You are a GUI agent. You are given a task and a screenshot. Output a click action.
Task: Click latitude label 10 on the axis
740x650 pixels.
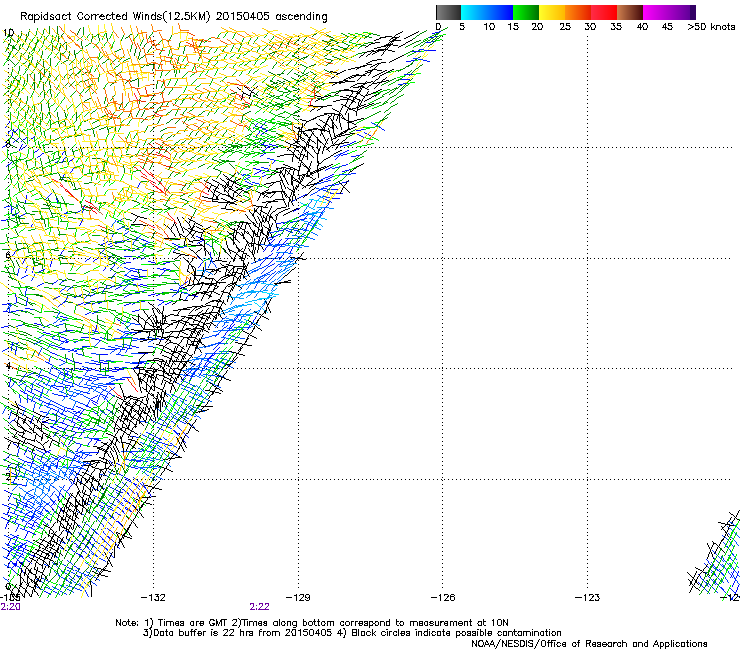click(8, 33)
